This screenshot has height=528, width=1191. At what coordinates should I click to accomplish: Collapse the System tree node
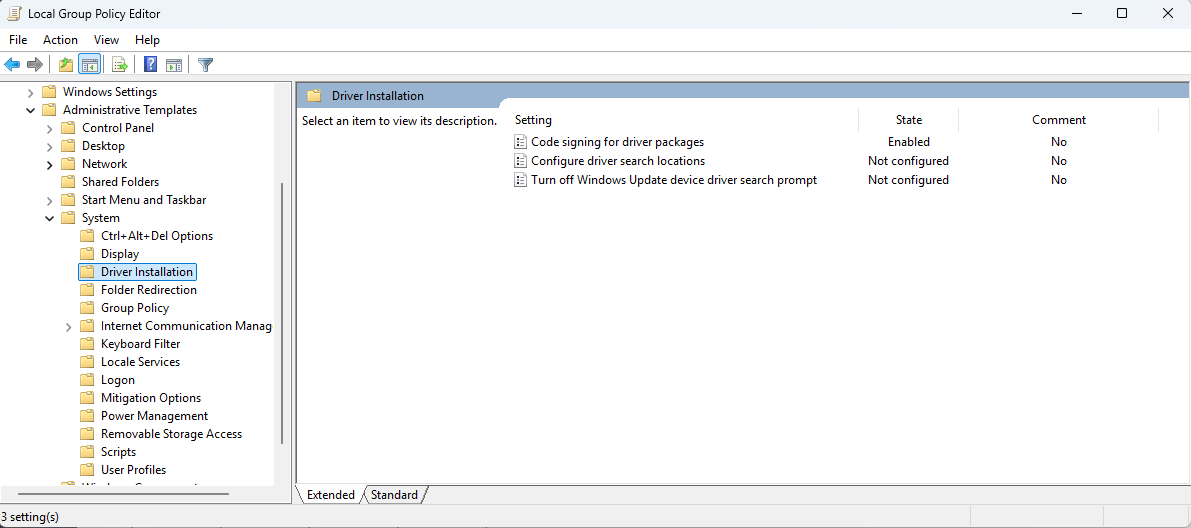pos(49,218)
